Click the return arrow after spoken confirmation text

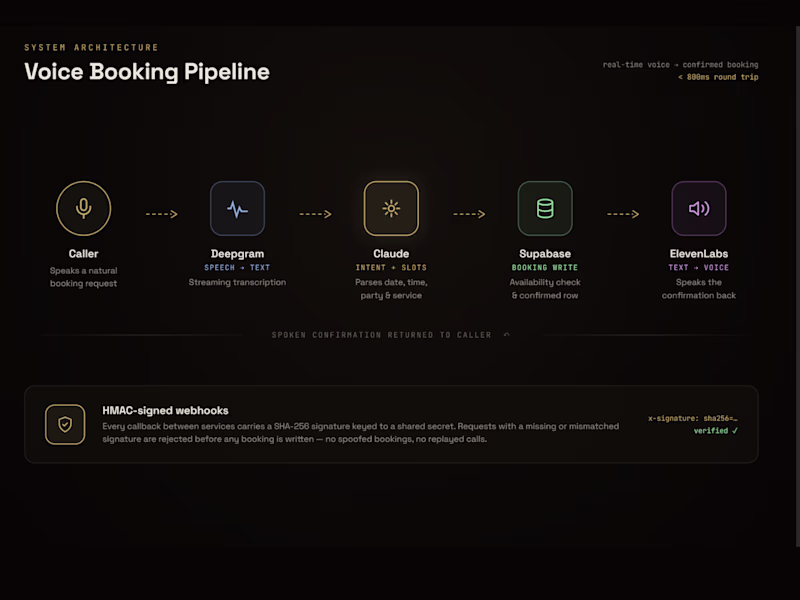507,335
